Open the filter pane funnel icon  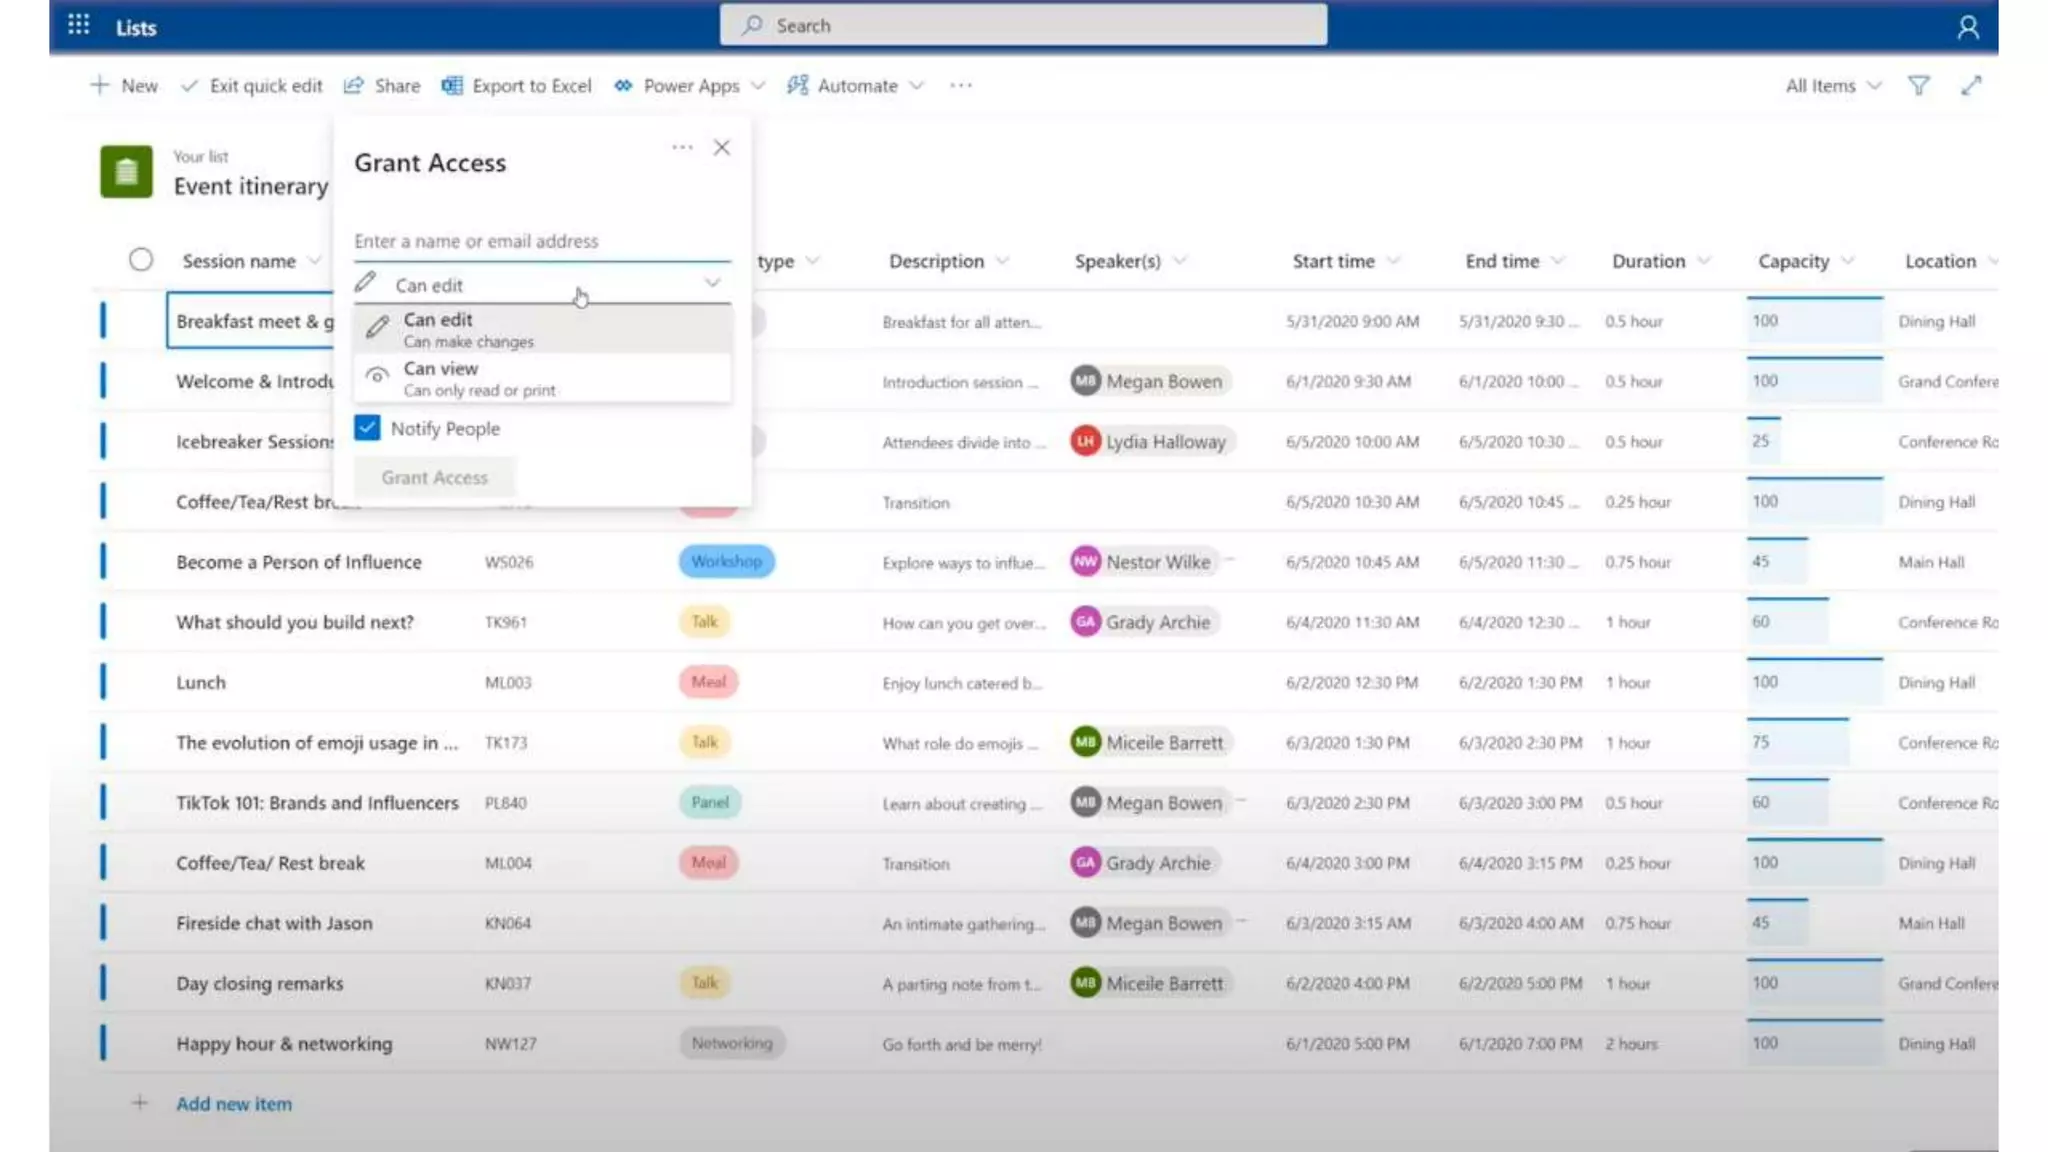point(1918,86)
